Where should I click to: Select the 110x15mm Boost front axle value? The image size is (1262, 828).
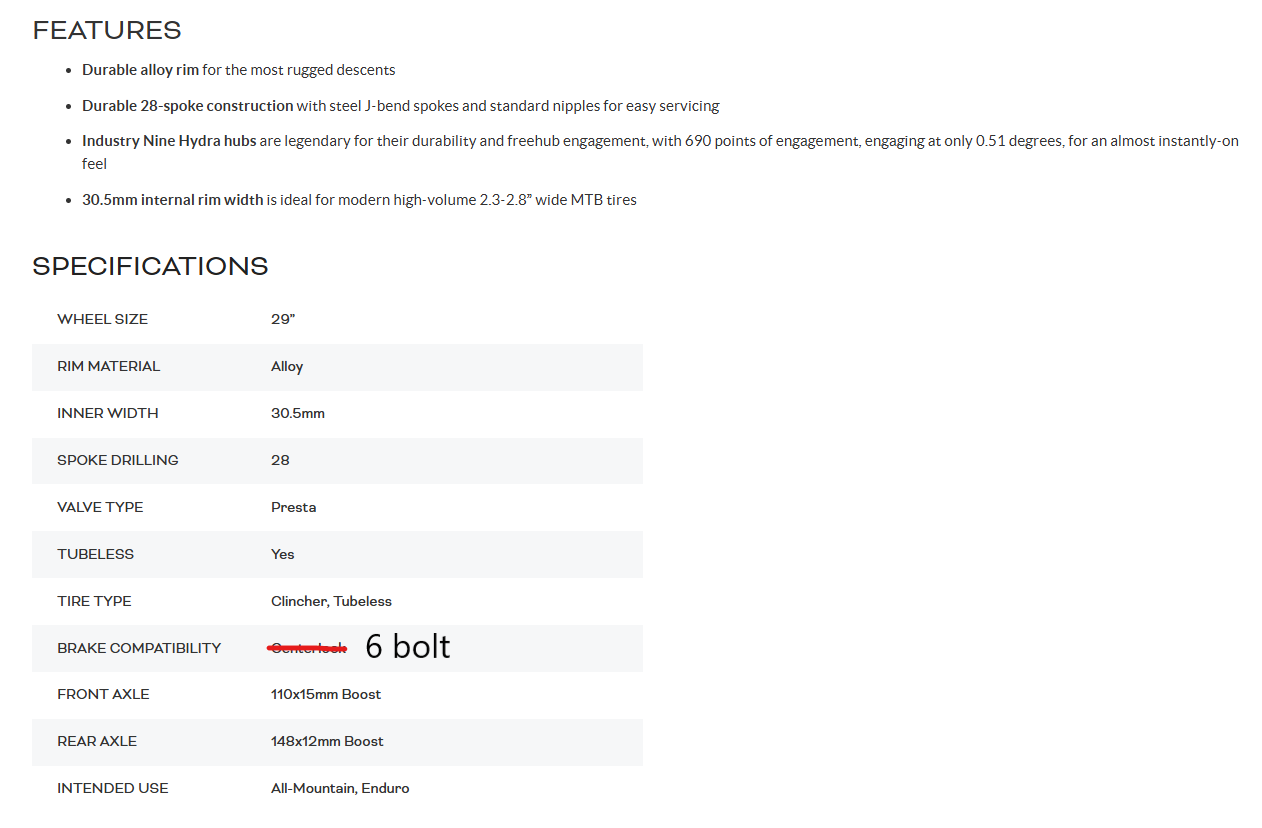(x=326, y=694)
